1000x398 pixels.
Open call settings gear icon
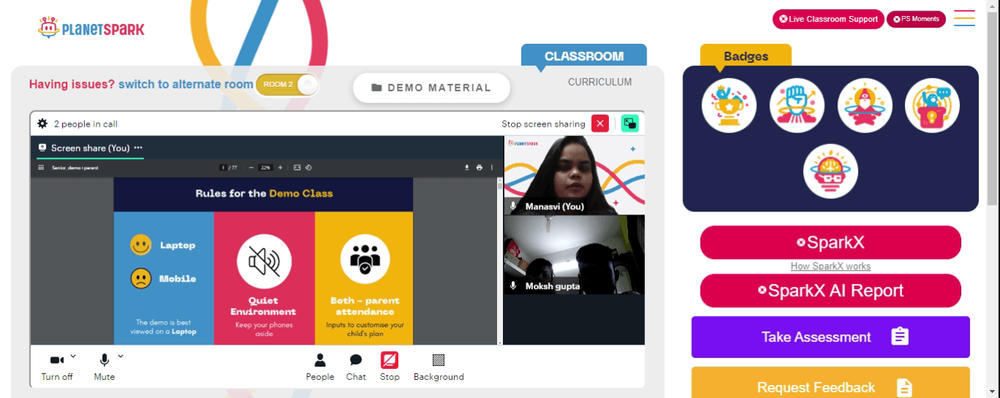point(43,124)
